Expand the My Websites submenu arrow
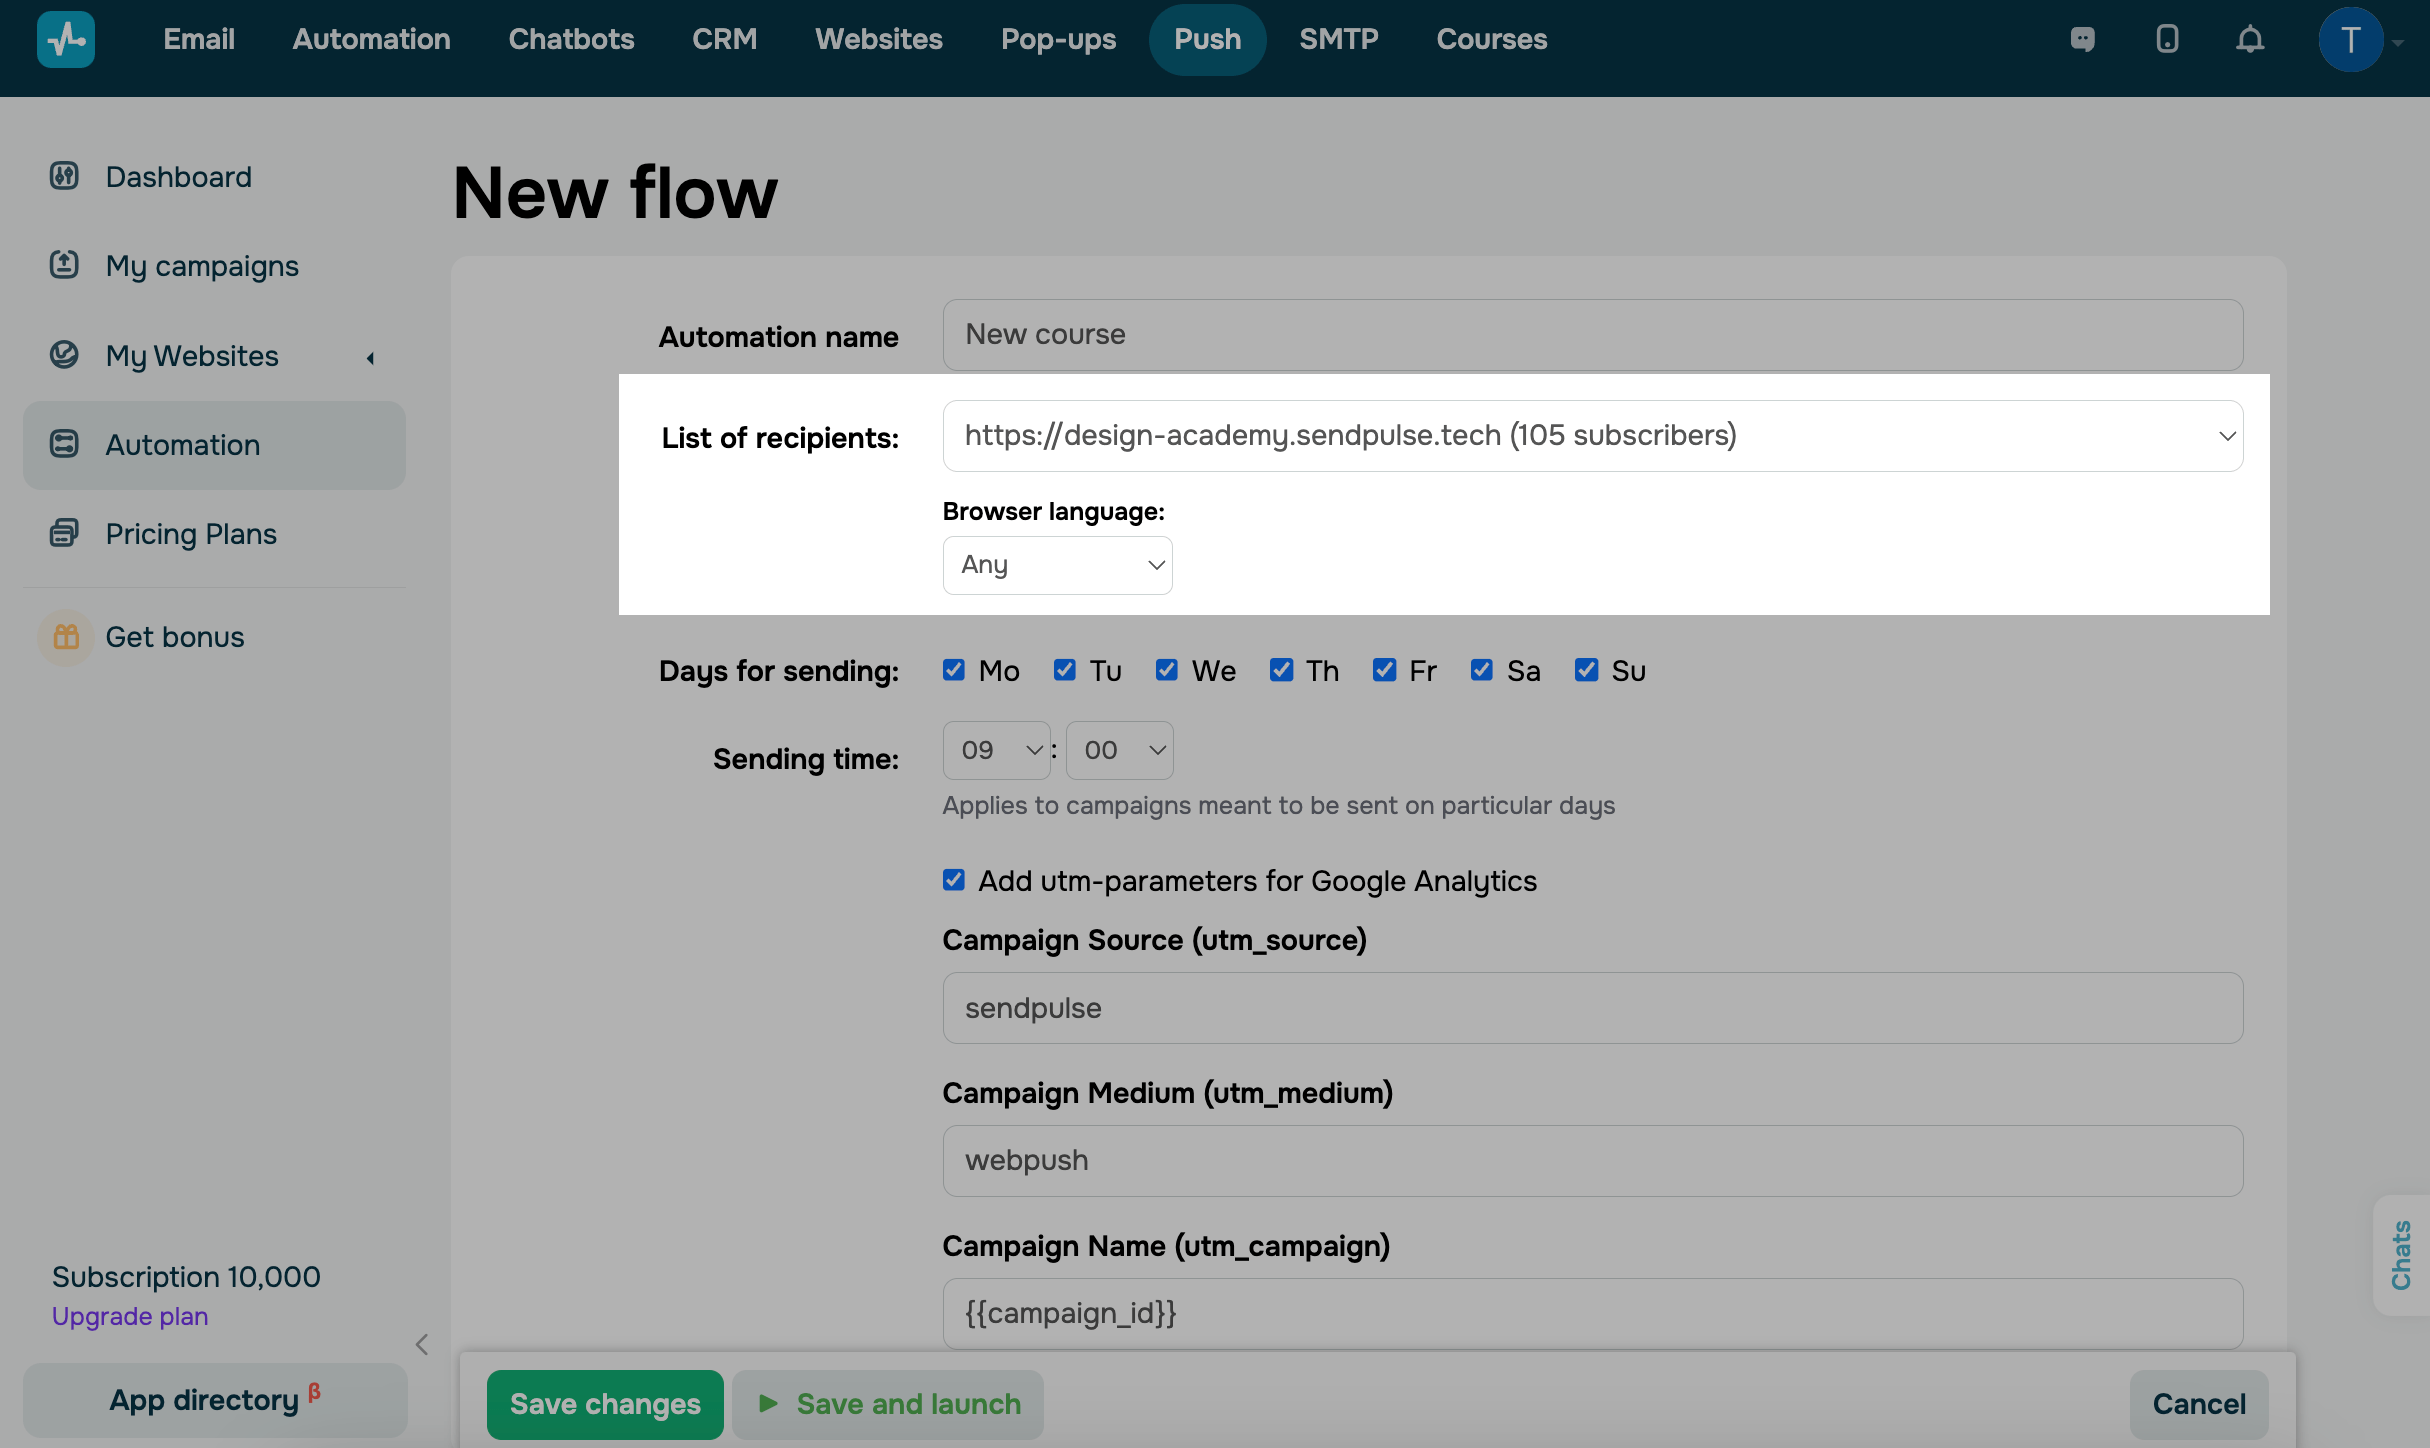Screen dimensions: 2430x1448 371,357
